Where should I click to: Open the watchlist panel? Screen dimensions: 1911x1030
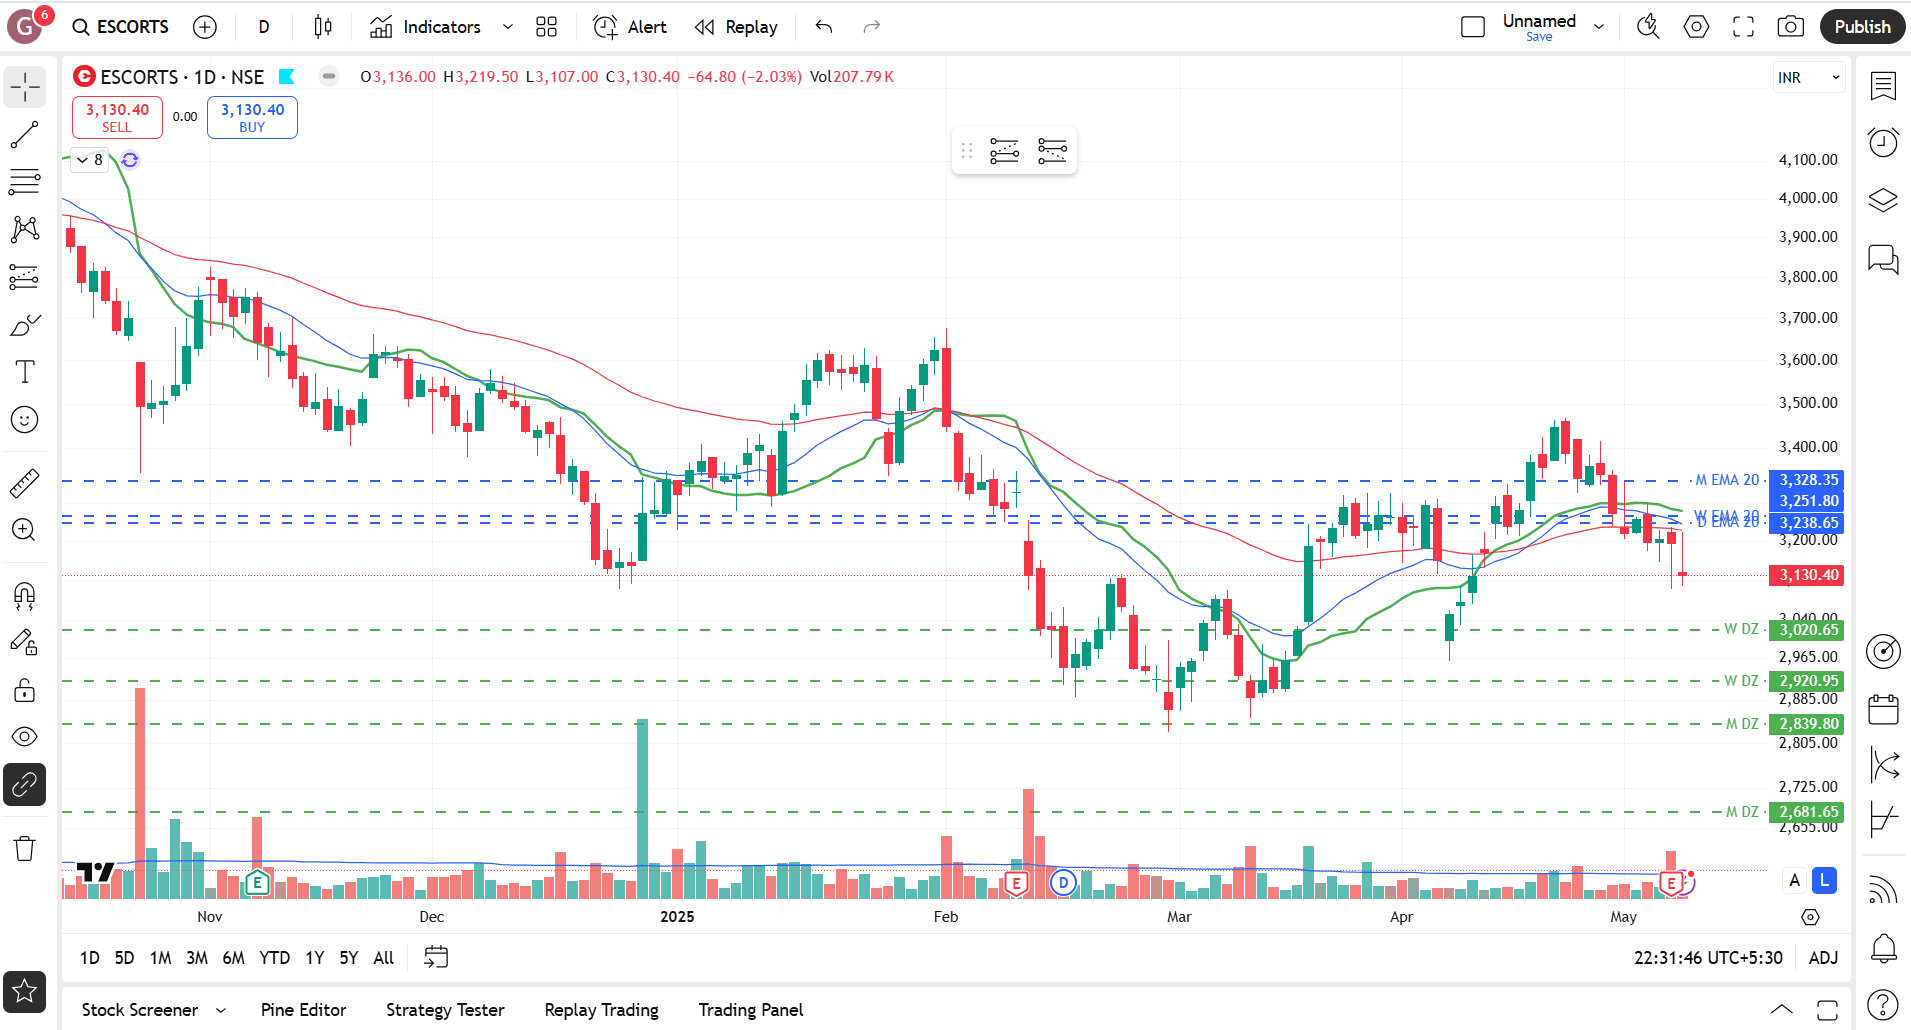1883,87
